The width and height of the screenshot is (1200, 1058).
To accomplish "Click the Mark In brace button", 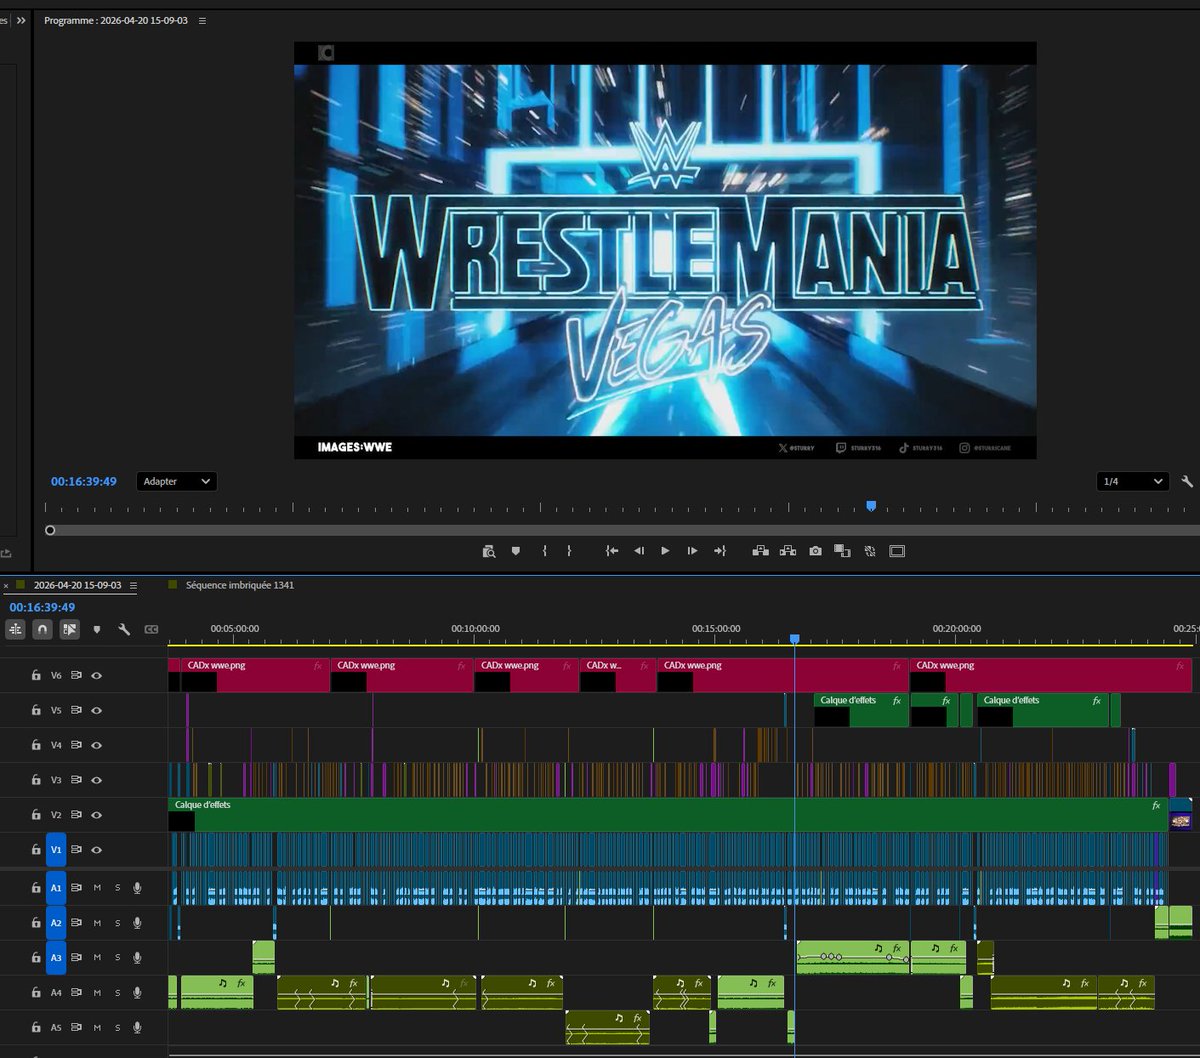I will 545,551.
